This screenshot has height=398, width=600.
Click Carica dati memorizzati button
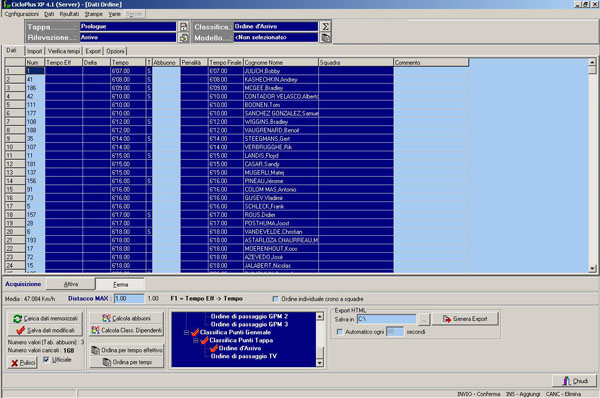click(x=45, y=318)
